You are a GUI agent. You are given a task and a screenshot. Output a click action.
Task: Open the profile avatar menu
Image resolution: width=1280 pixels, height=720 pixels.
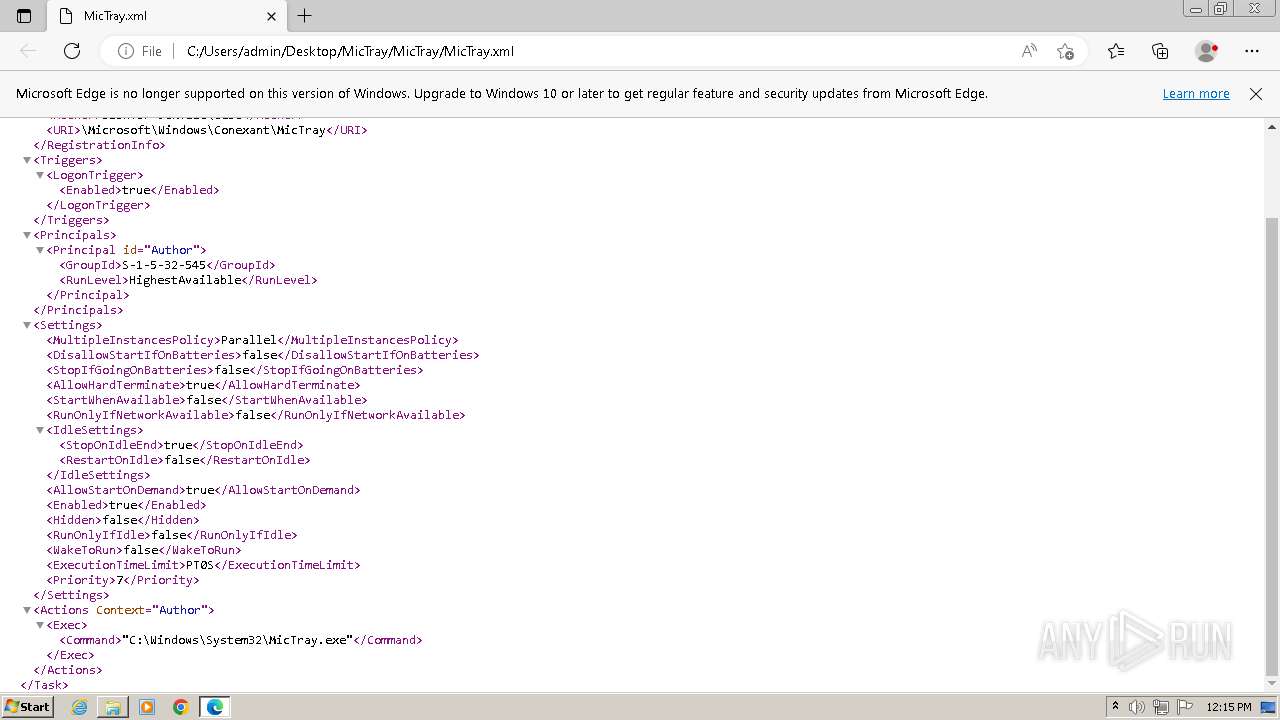point(1206,51)
